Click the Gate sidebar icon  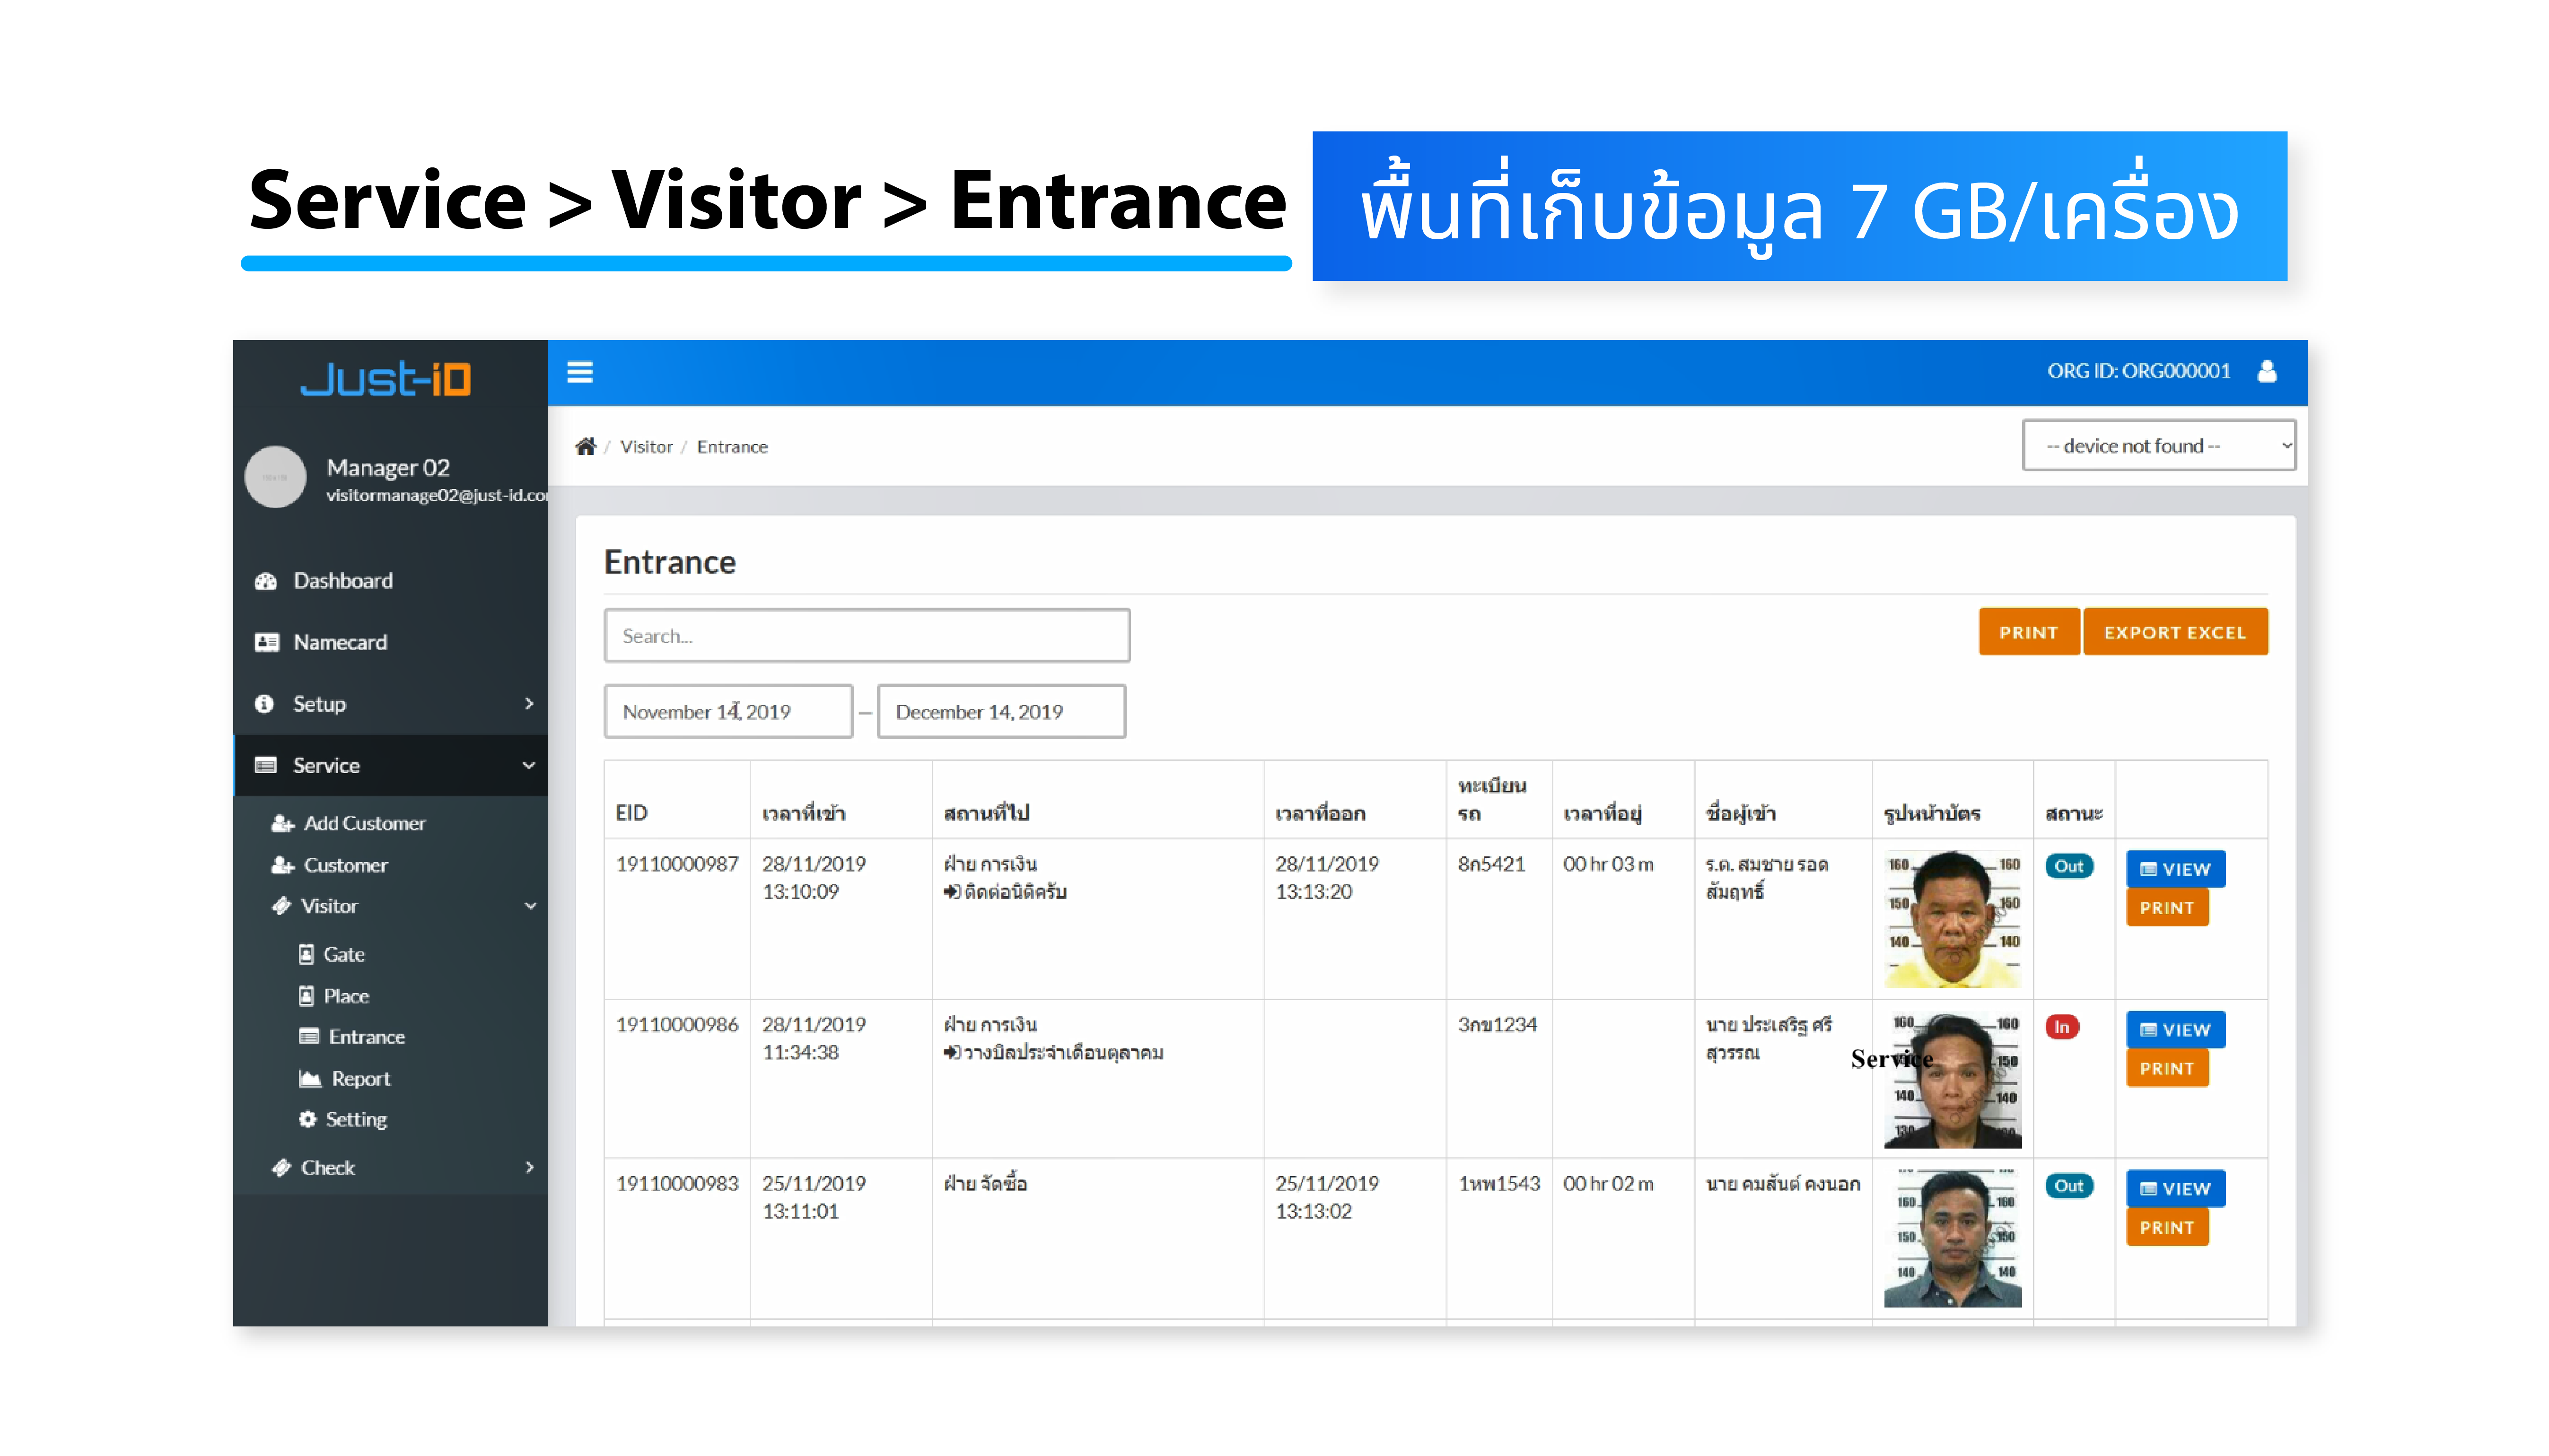[306, 954]
